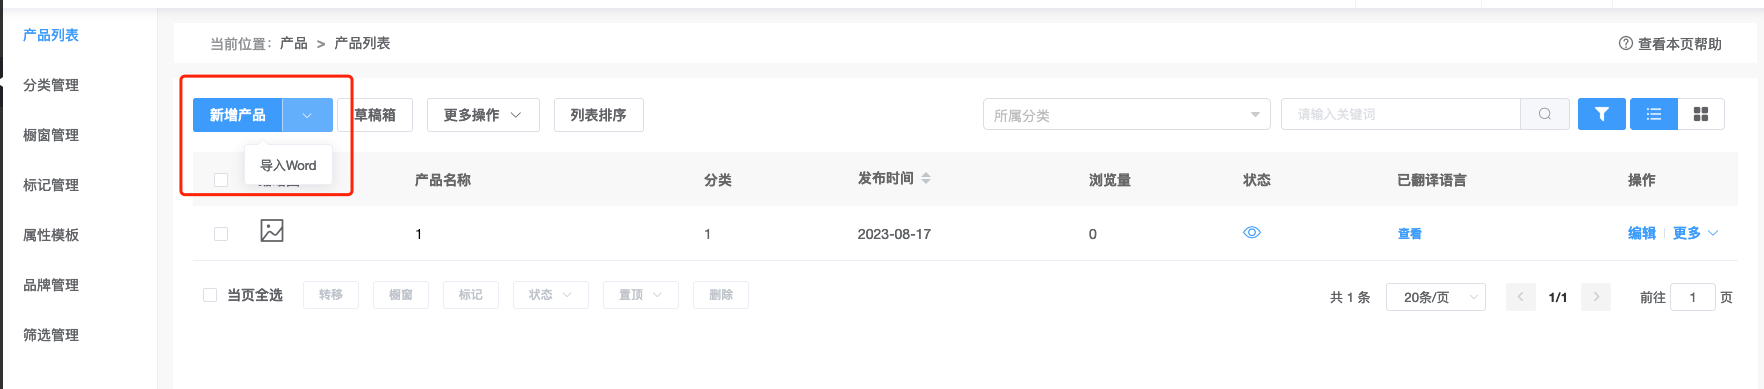The width and height of the screenshot is (1764, 389).
Task: Switch to grid view icon
Action: [x=1701, y=114]
